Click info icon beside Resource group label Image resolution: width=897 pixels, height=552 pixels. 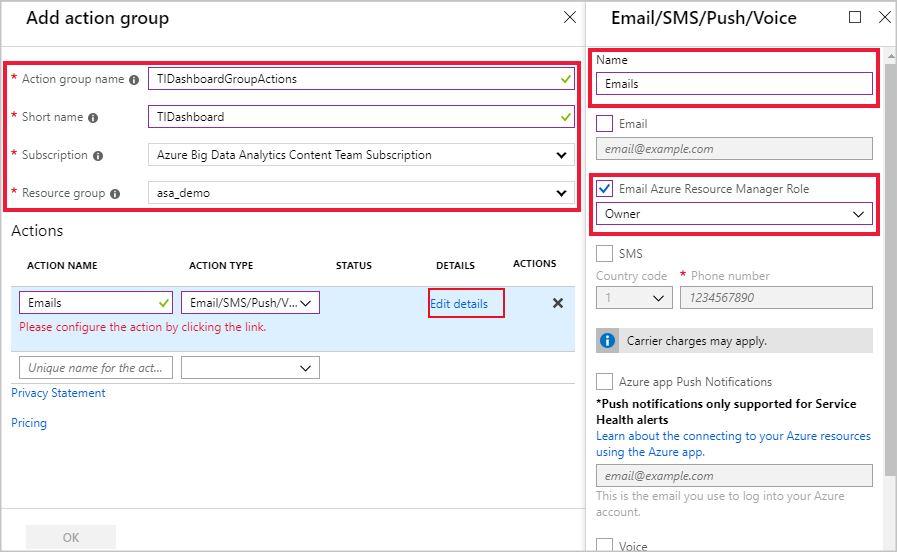pos(115,194)
